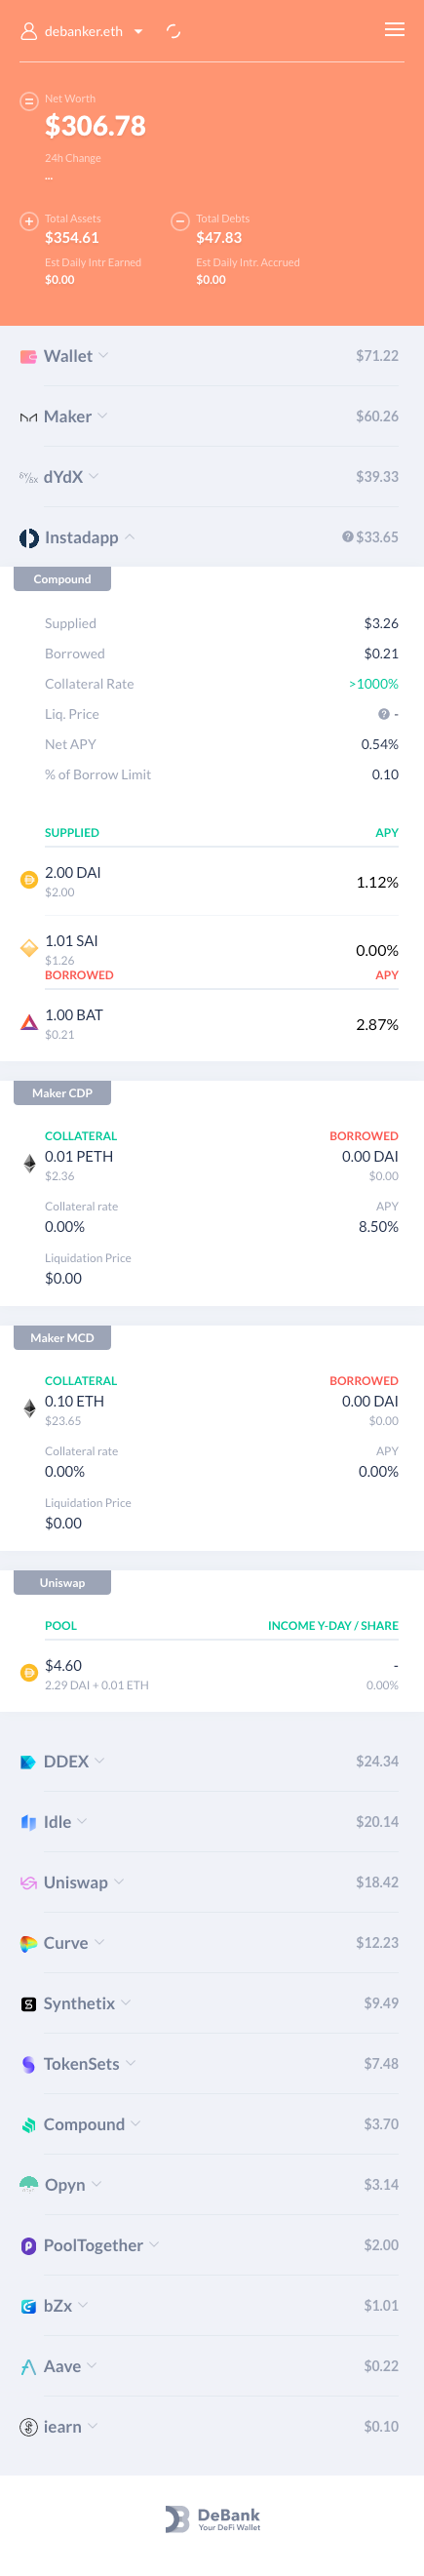Expand the Curve section
424x2576 pixels.
tap(212, 1943)
